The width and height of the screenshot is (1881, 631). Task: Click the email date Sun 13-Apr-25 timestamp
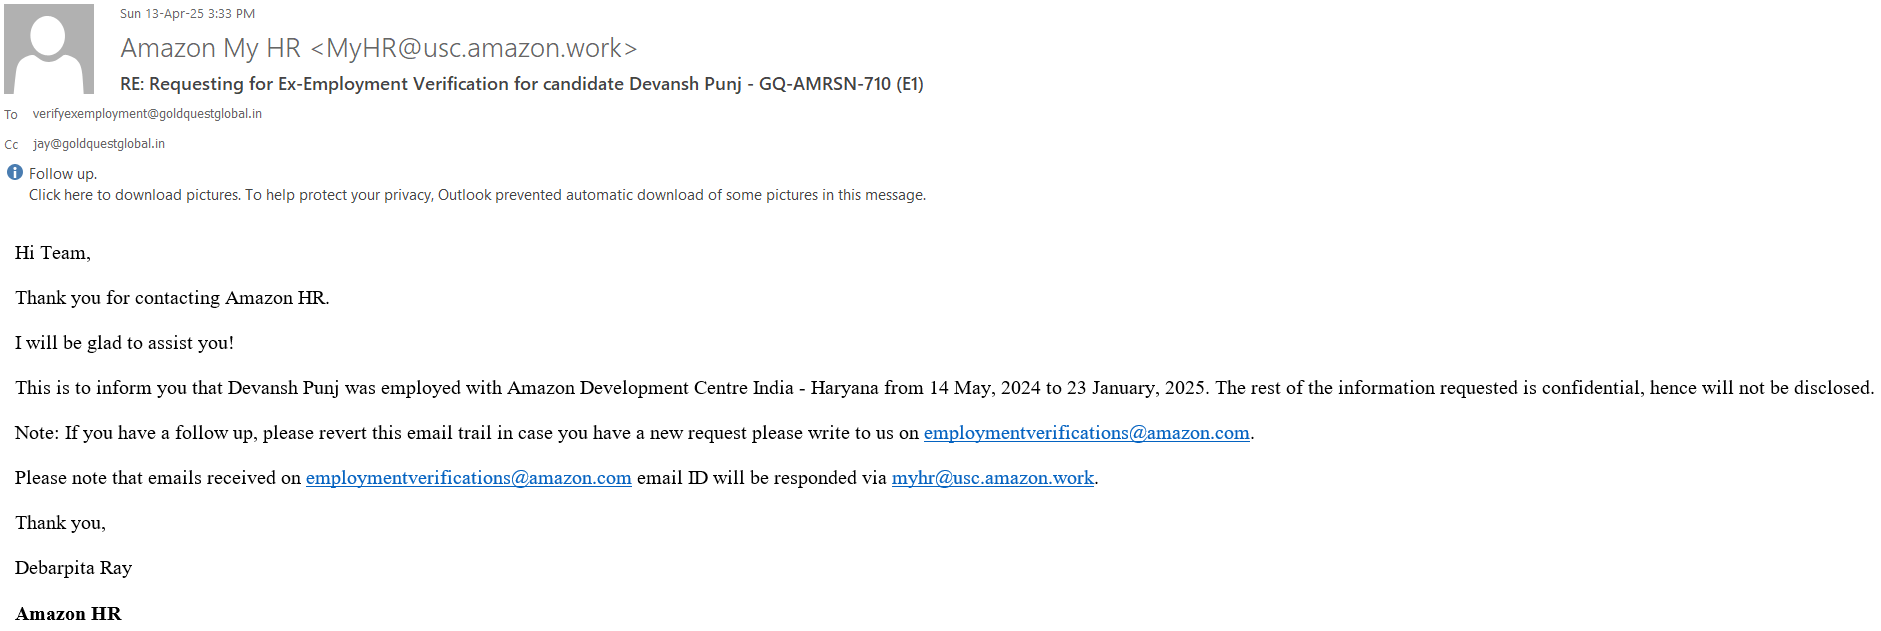187,14
